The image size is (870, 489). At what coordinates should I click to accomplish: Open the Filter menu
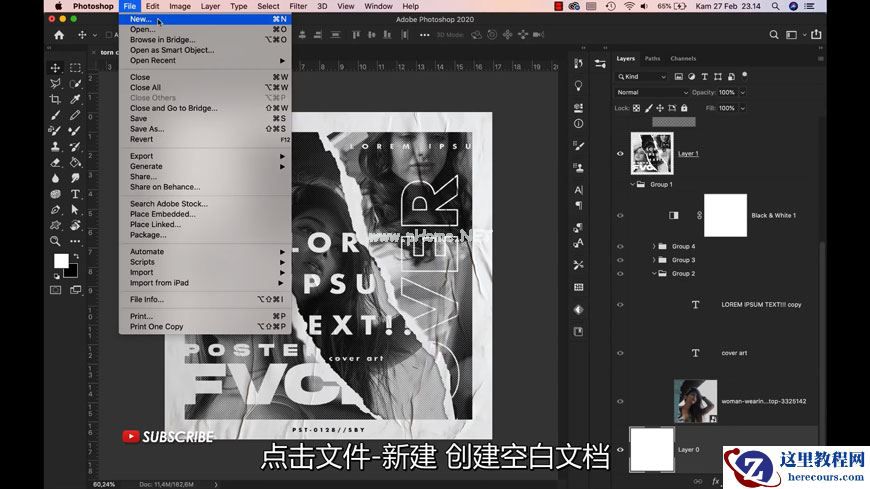pos(298,6)
